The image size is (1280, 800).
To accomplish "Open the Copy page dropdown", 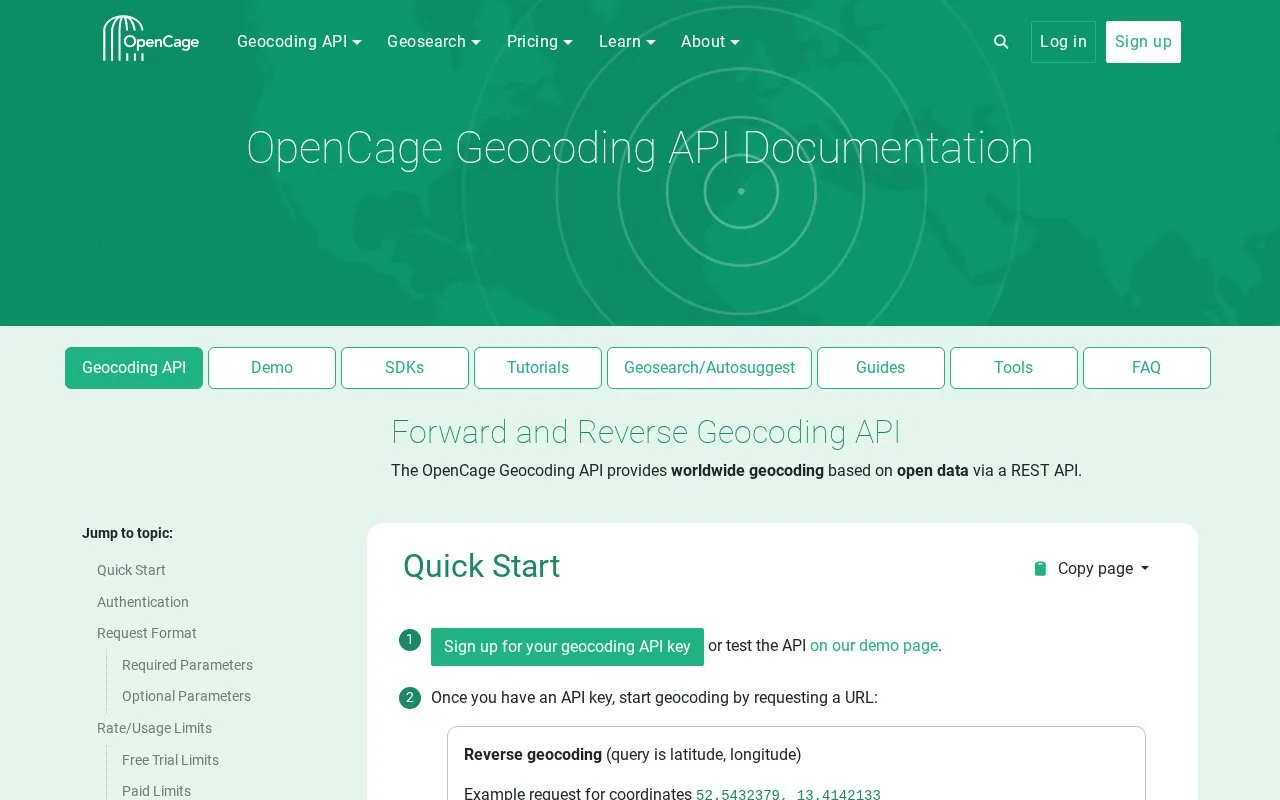I will 1103,569.
